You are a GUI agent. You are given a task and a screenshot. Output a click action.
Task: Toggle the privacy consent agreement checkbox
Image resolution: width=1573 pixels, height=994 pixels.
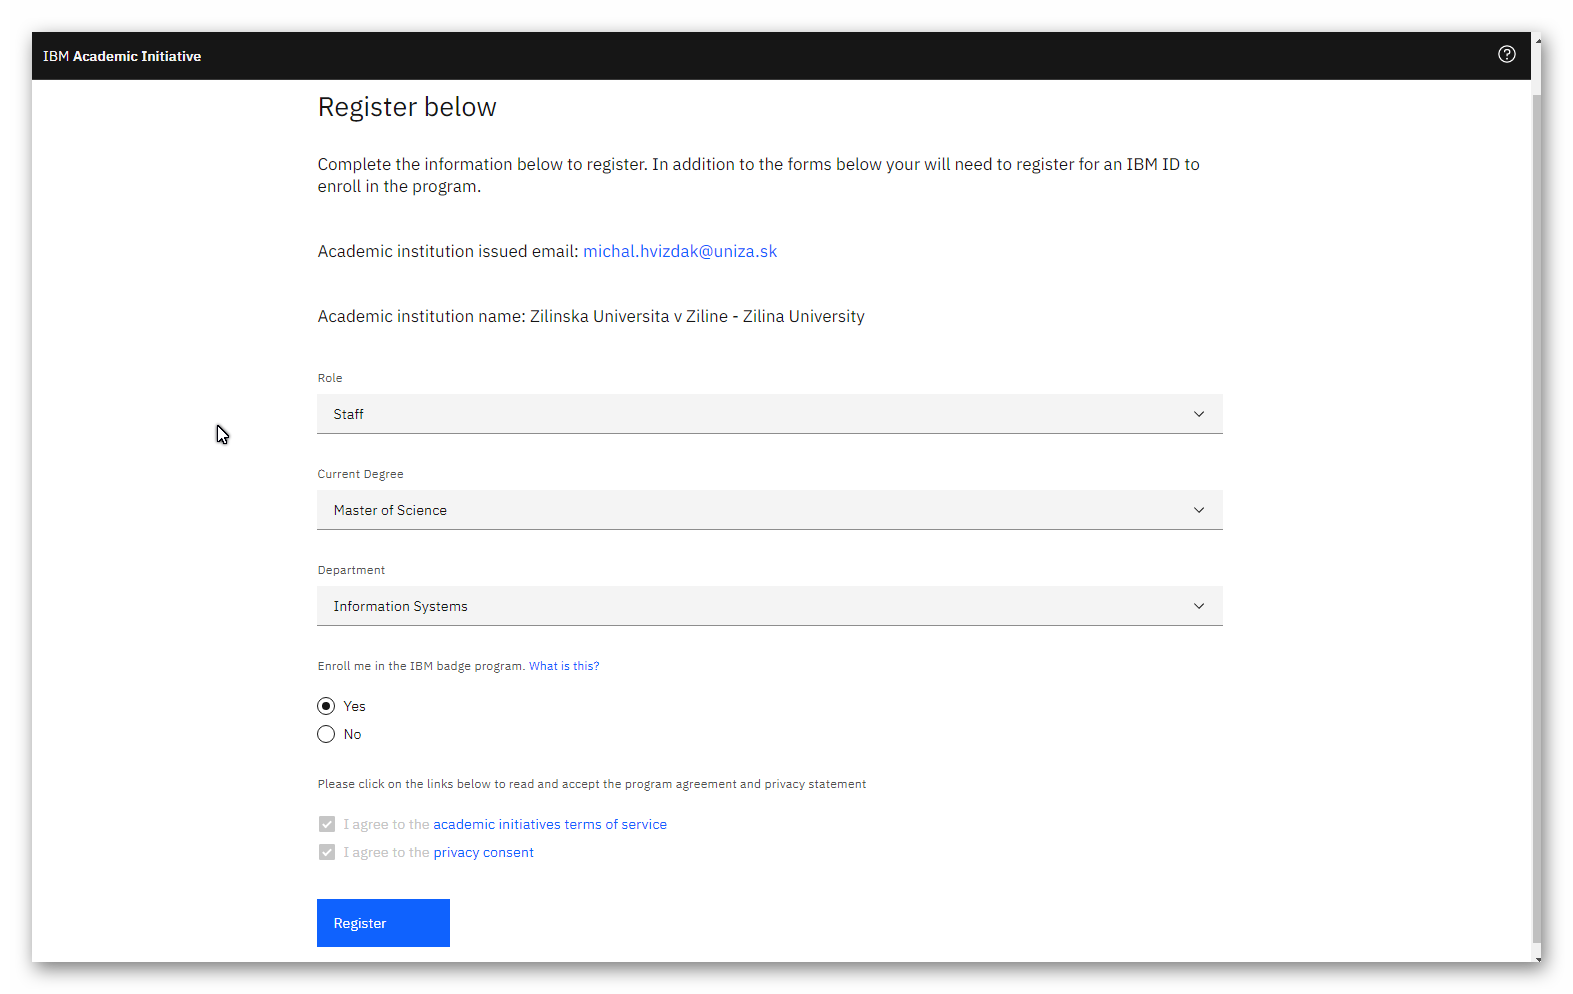click(327, 852)
